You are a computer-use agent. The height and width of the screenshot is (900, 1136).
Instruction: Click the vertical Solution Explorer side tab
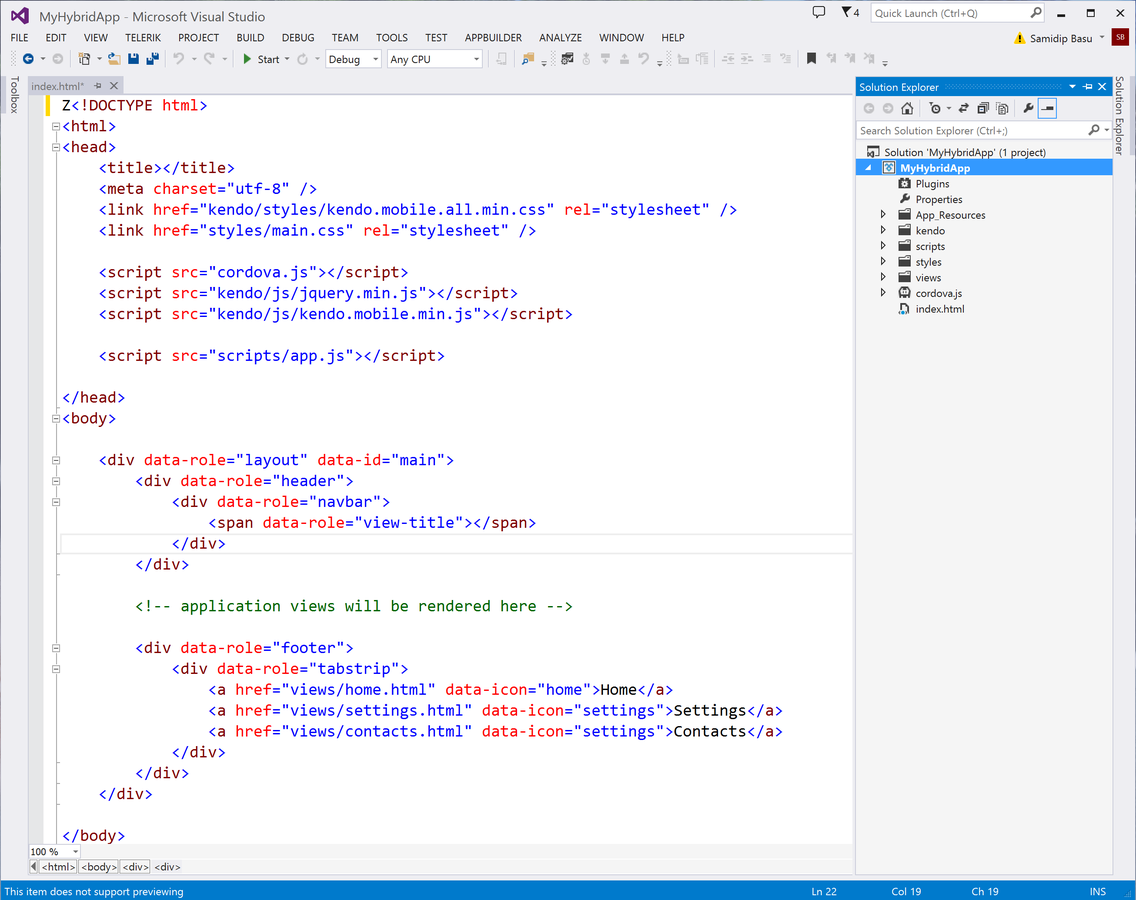pos(1120,115)
